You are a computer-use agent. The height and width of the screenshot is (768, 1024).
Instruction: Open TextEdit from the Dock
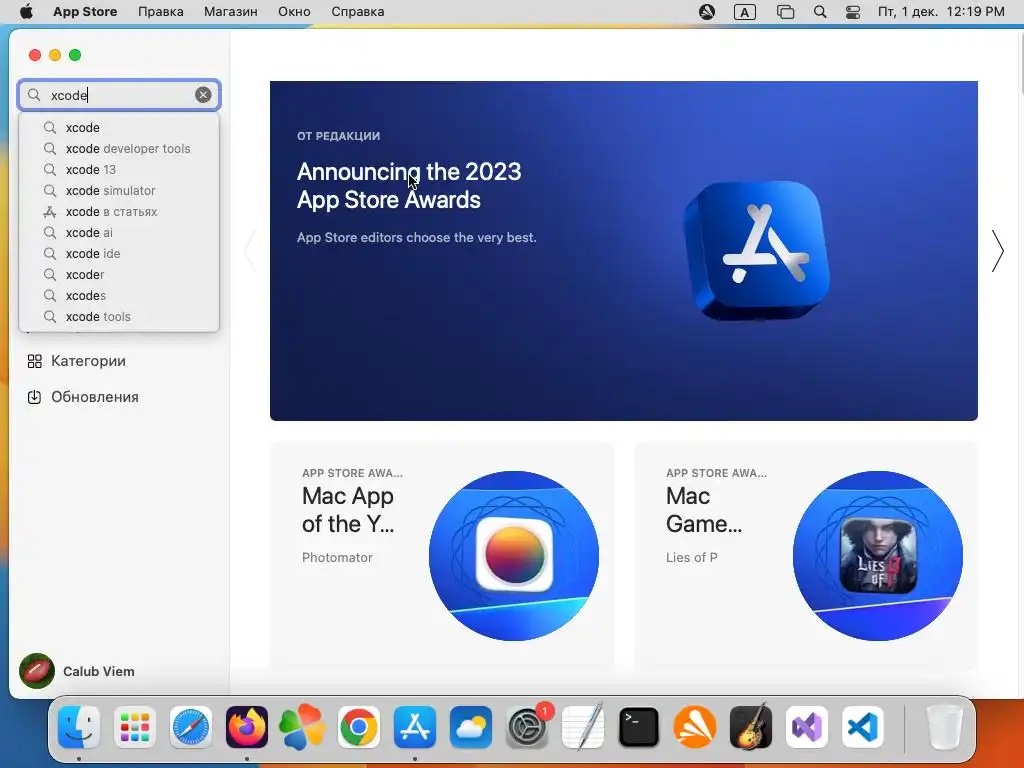coord(583,727)
